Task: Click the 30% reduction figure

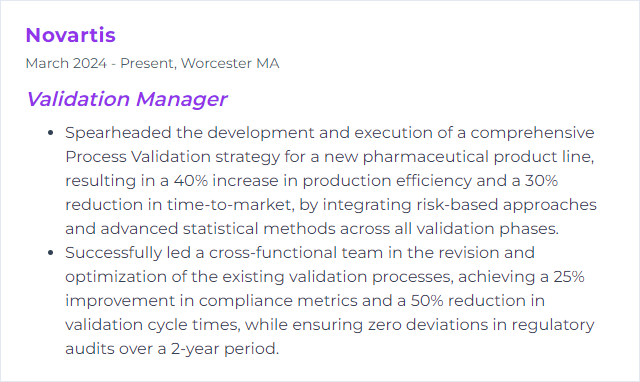Action: point(541,181)
